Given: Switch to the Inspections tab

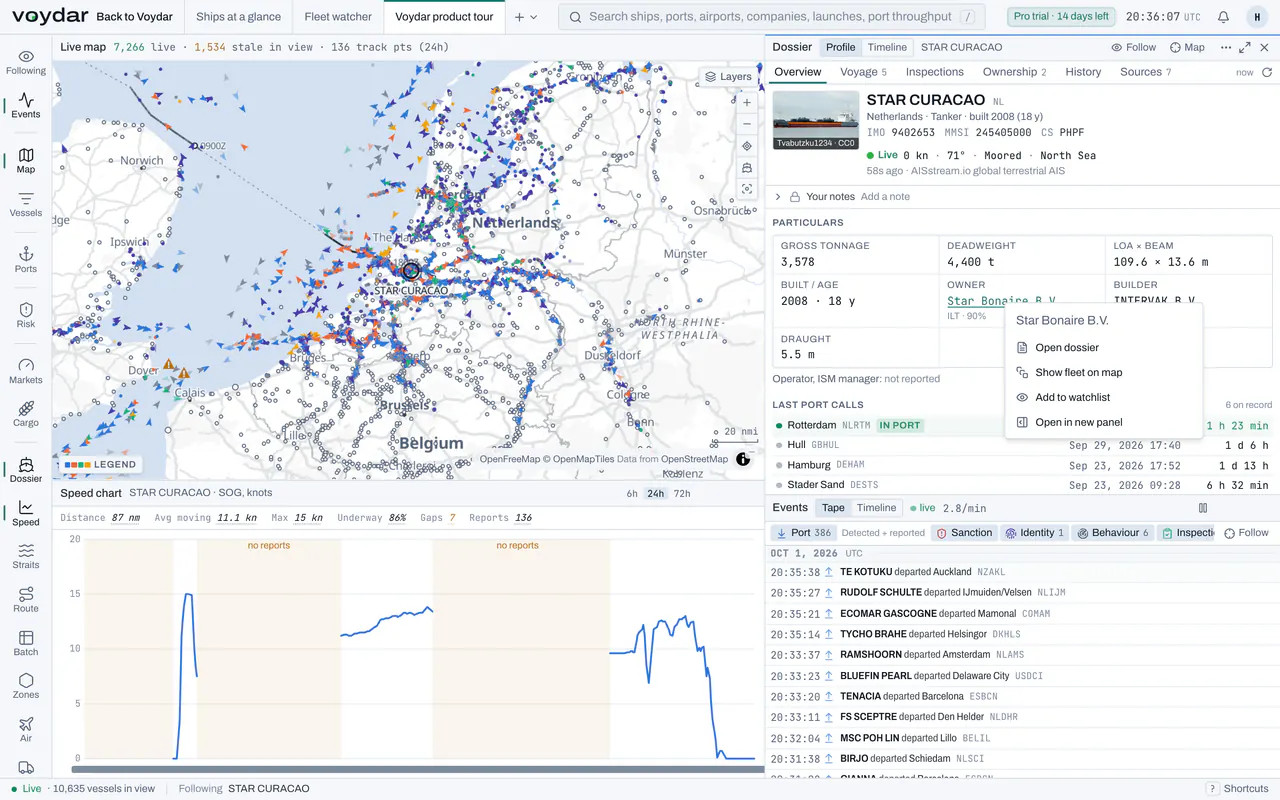Looking at the screenshot, I should coord(934,72).
